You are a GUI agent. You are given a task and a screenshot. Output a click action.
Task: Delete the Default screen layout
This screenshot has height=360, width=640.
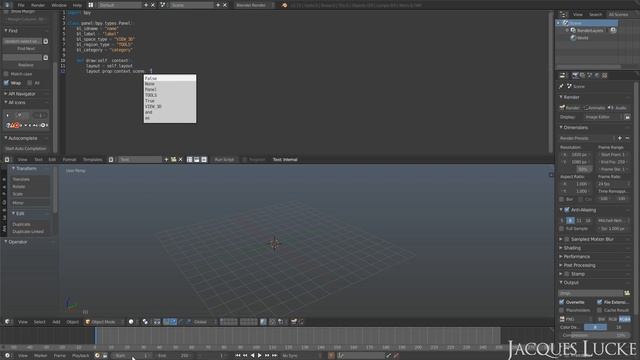click(x=153, y=5)
